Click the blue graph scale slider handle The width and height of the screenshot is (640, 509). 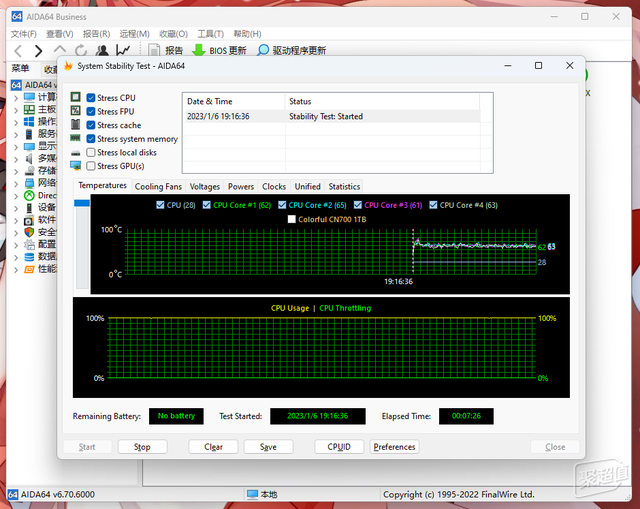coord(82,203)
